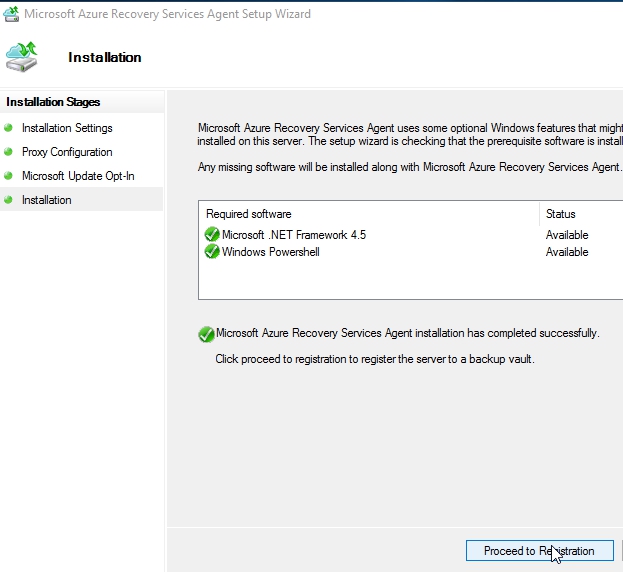Screen dimensions: 623x572
Task: Click 'Click proceed to registration' instruction text
Action: point(375,359)
